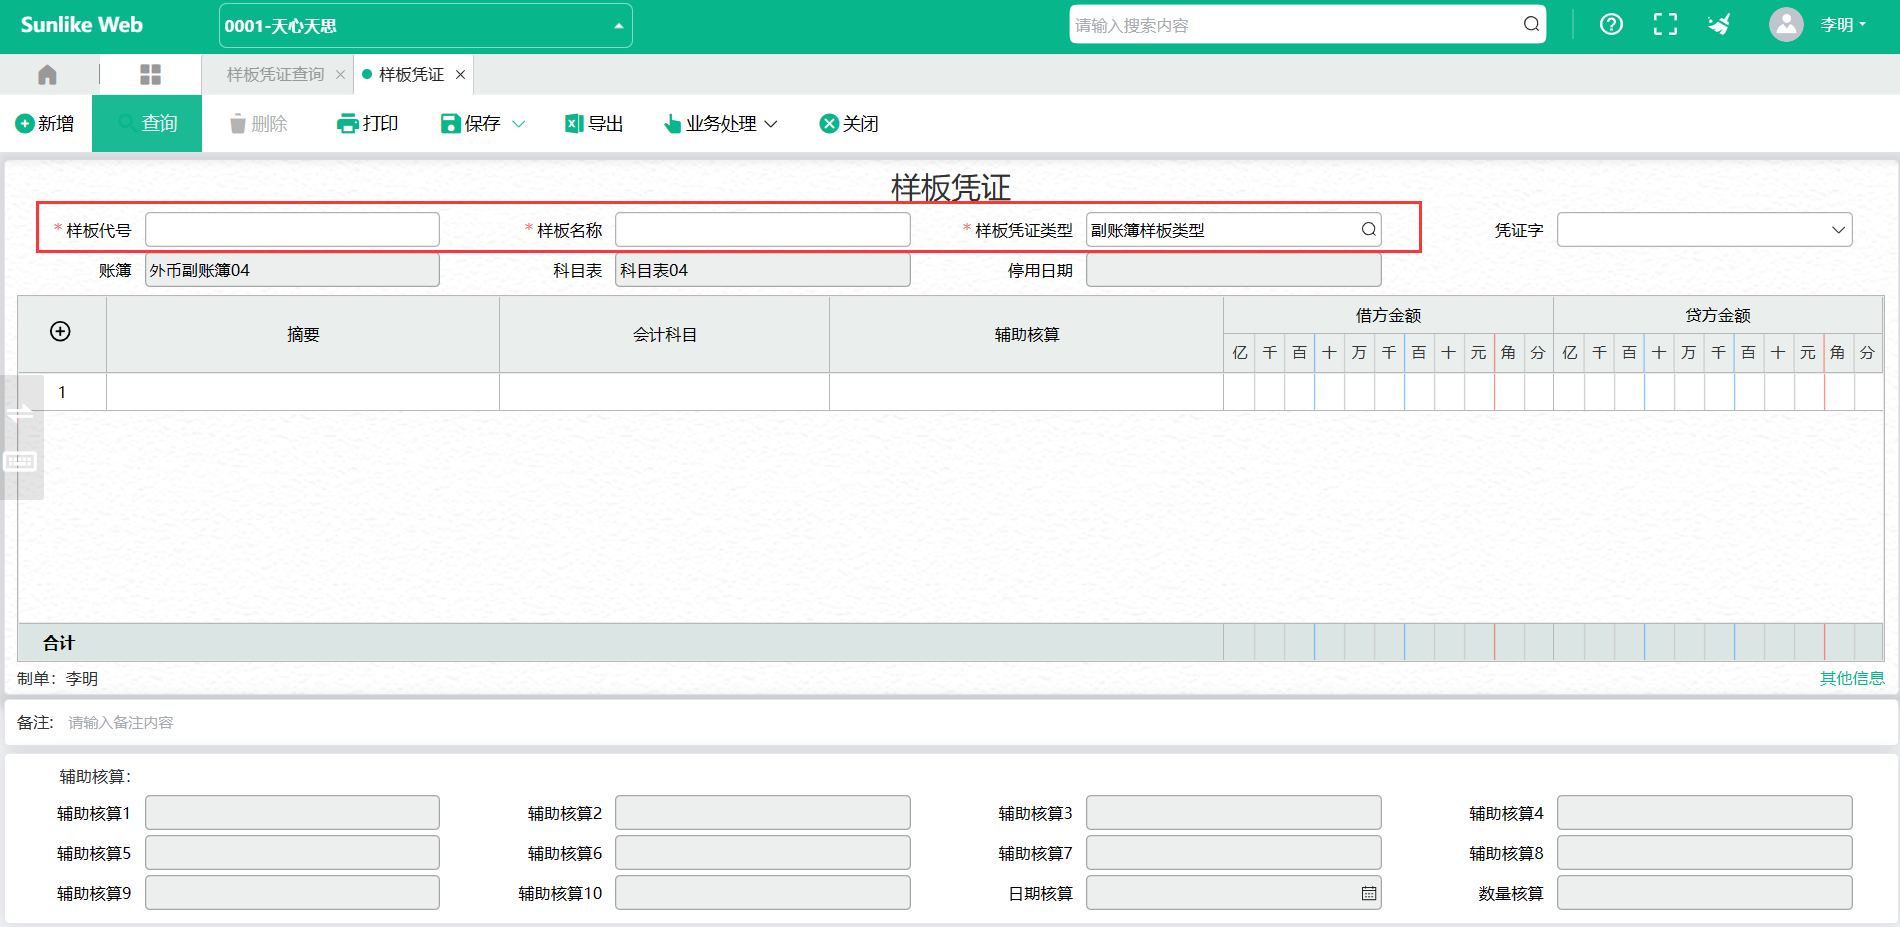Add new voucher row with plus icon
The image size is (1900, 927).
60,332
